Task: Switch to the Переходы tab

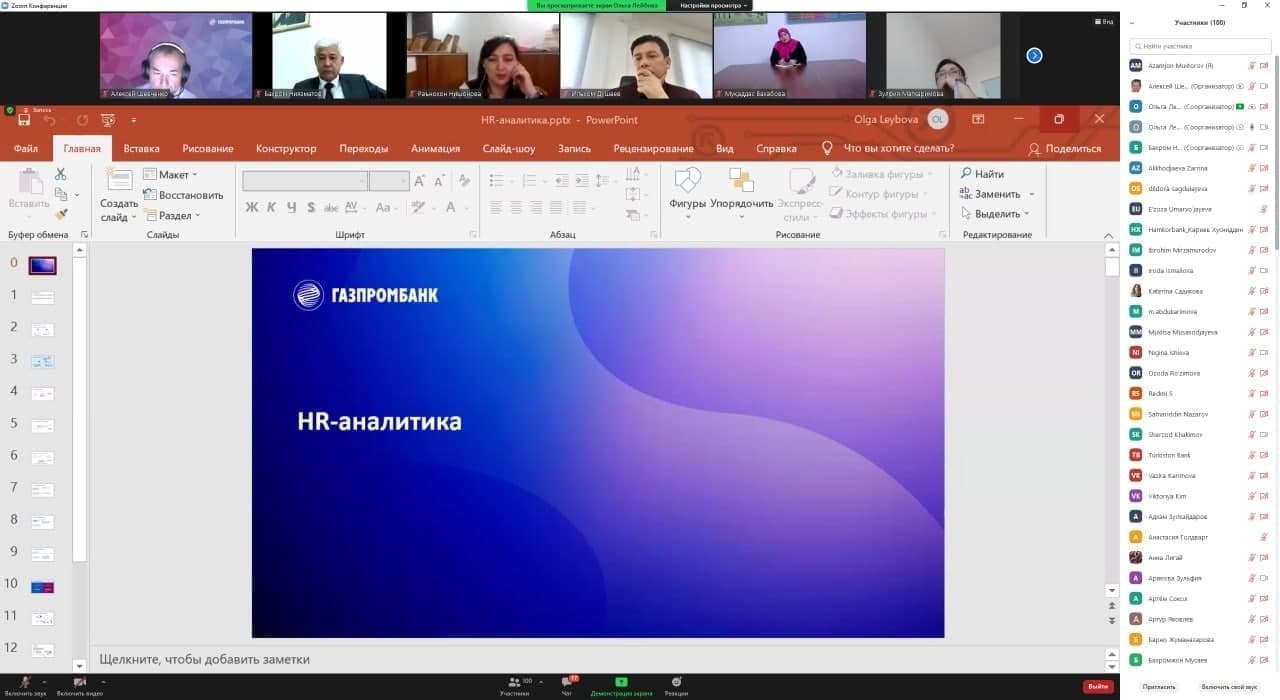Action: (363, 149)
